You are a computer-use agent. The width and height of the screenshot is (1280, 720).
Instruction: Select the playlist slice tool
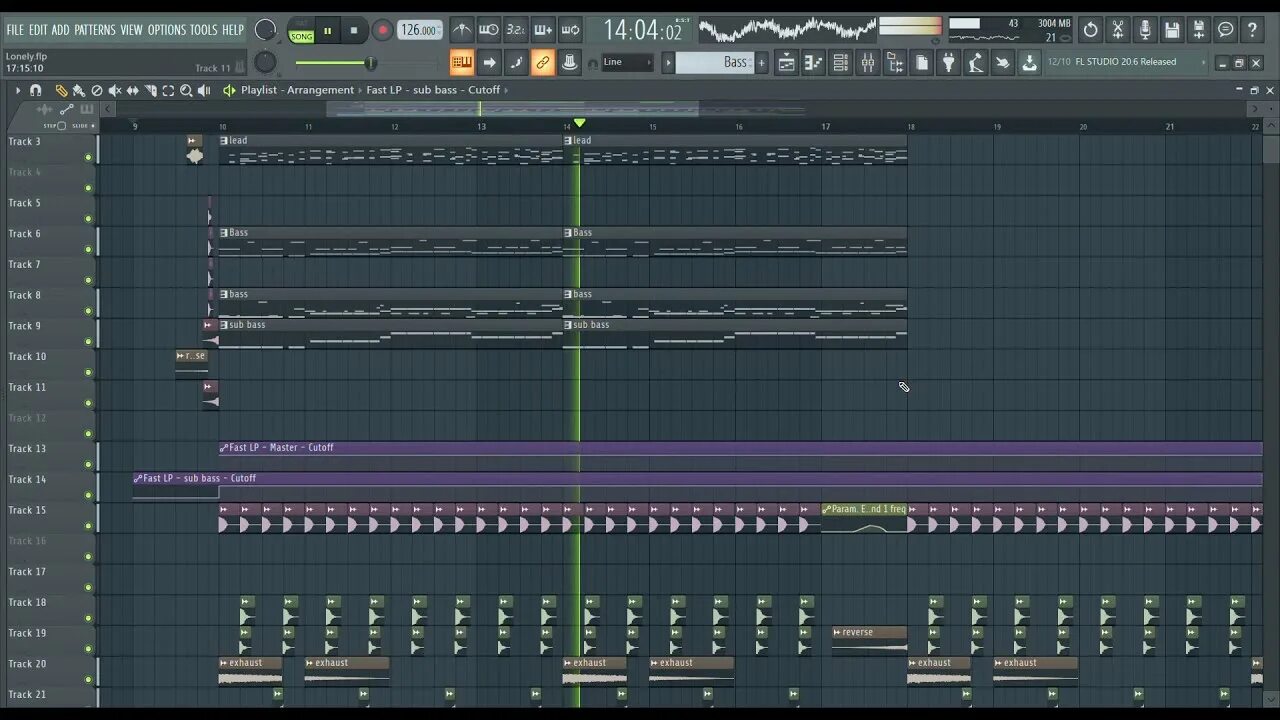151,90
